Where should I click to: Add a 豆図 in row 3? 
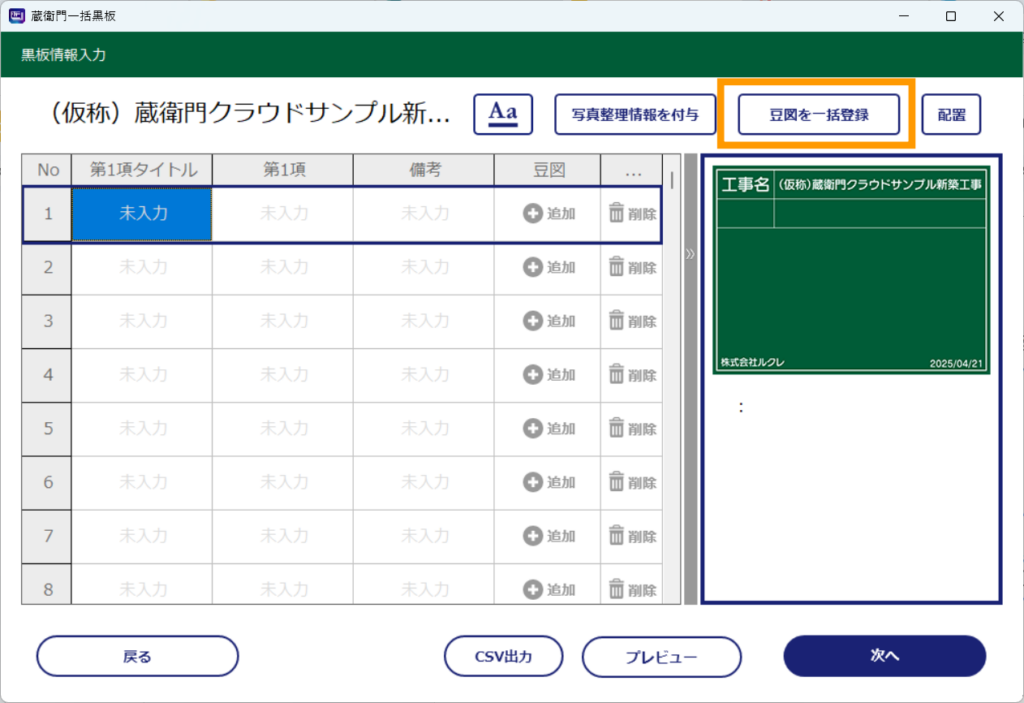533,321
